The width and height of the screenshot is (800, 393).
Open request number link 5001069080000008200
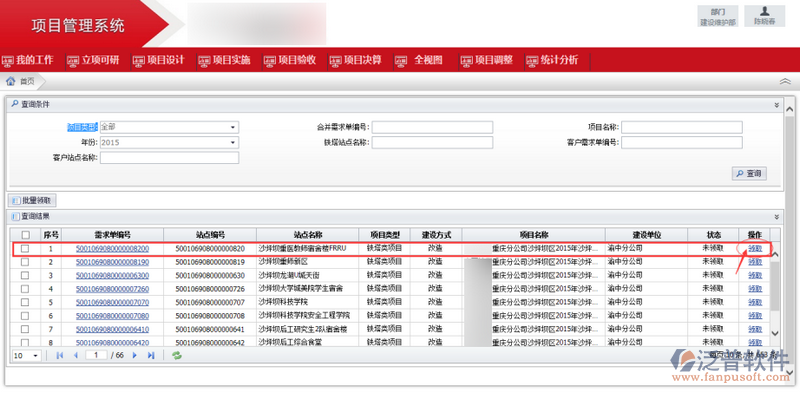tap(112, 249)
